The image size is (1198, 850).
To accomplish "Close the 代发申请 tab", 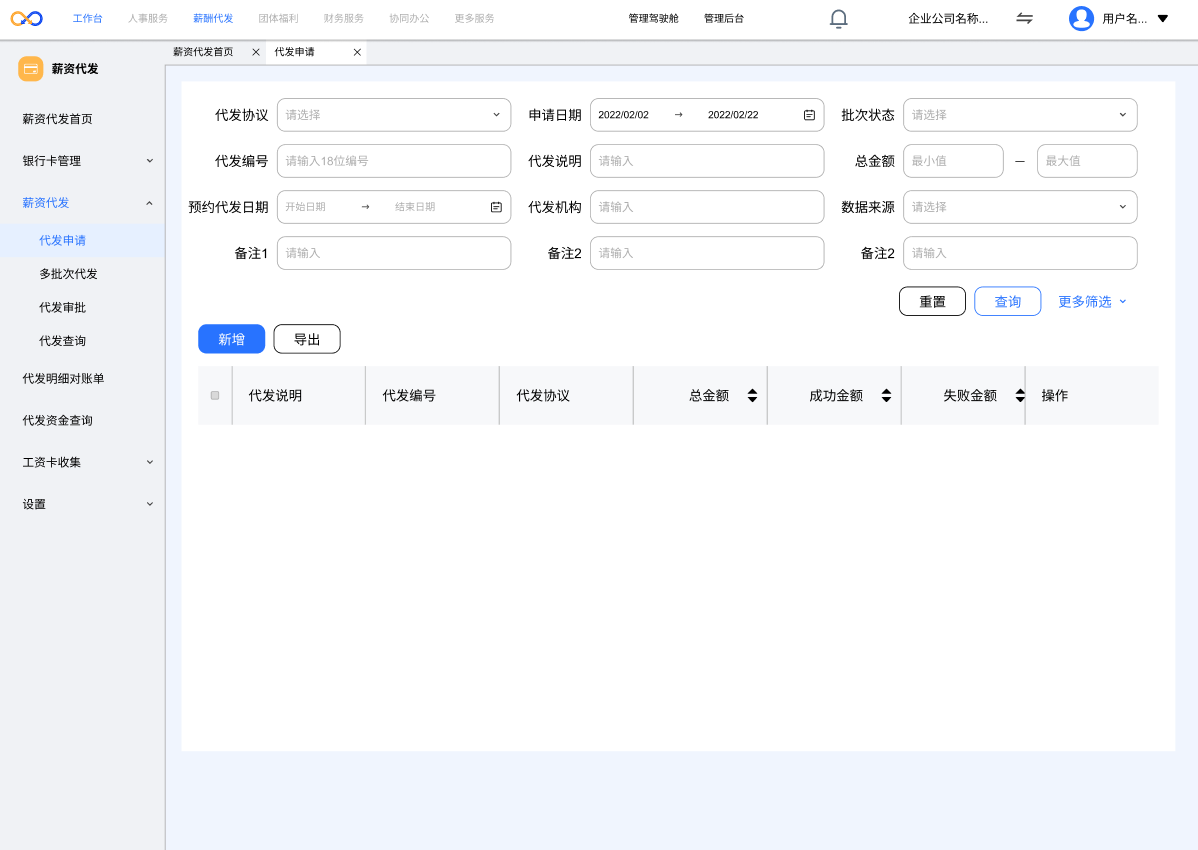I will (357, 52).
